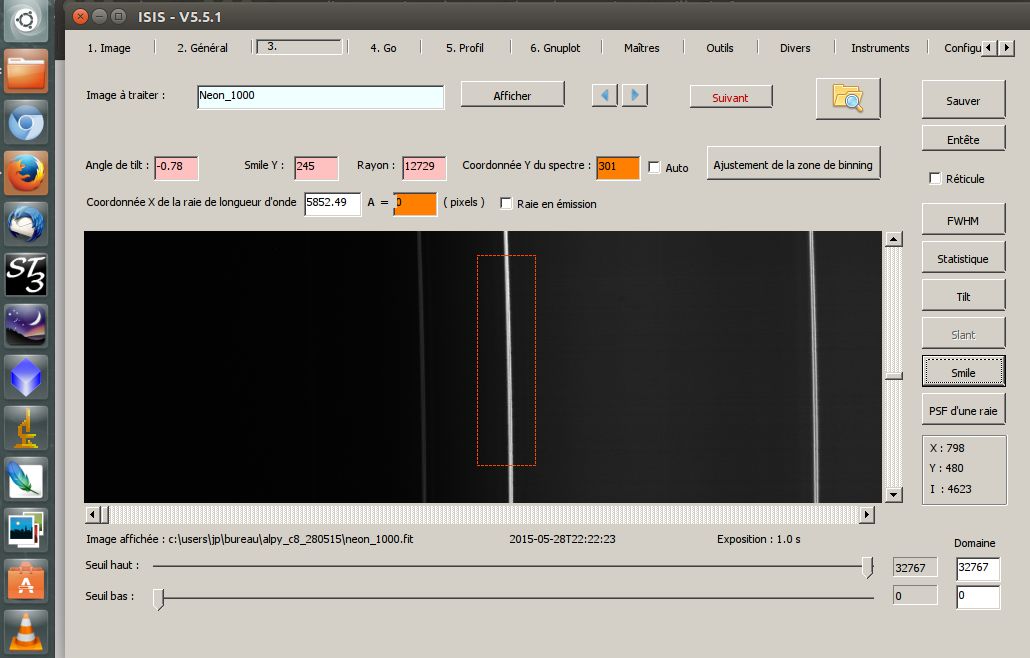
Task: Launch Firefox from the dock
Action: [x=26, y=173]
